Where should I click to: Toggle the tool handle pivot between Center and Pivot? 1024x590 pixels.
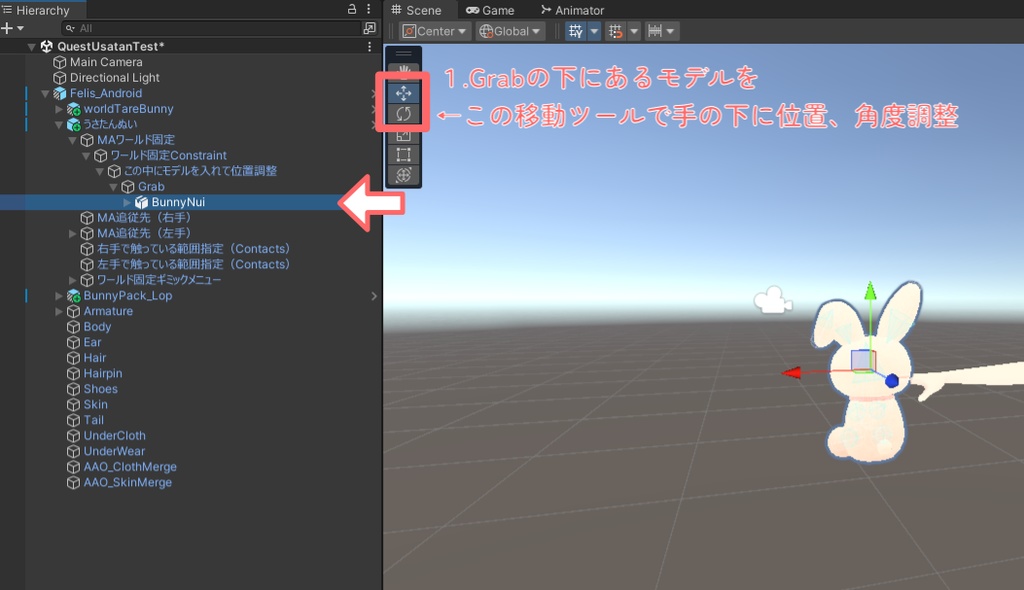(433, 30)
